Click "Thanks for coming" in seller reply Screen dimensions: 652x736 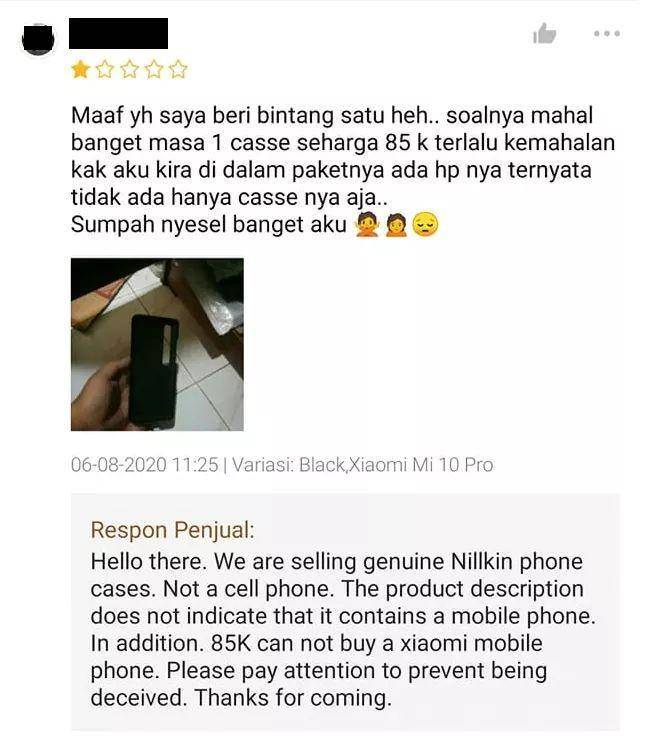(292, 698)
